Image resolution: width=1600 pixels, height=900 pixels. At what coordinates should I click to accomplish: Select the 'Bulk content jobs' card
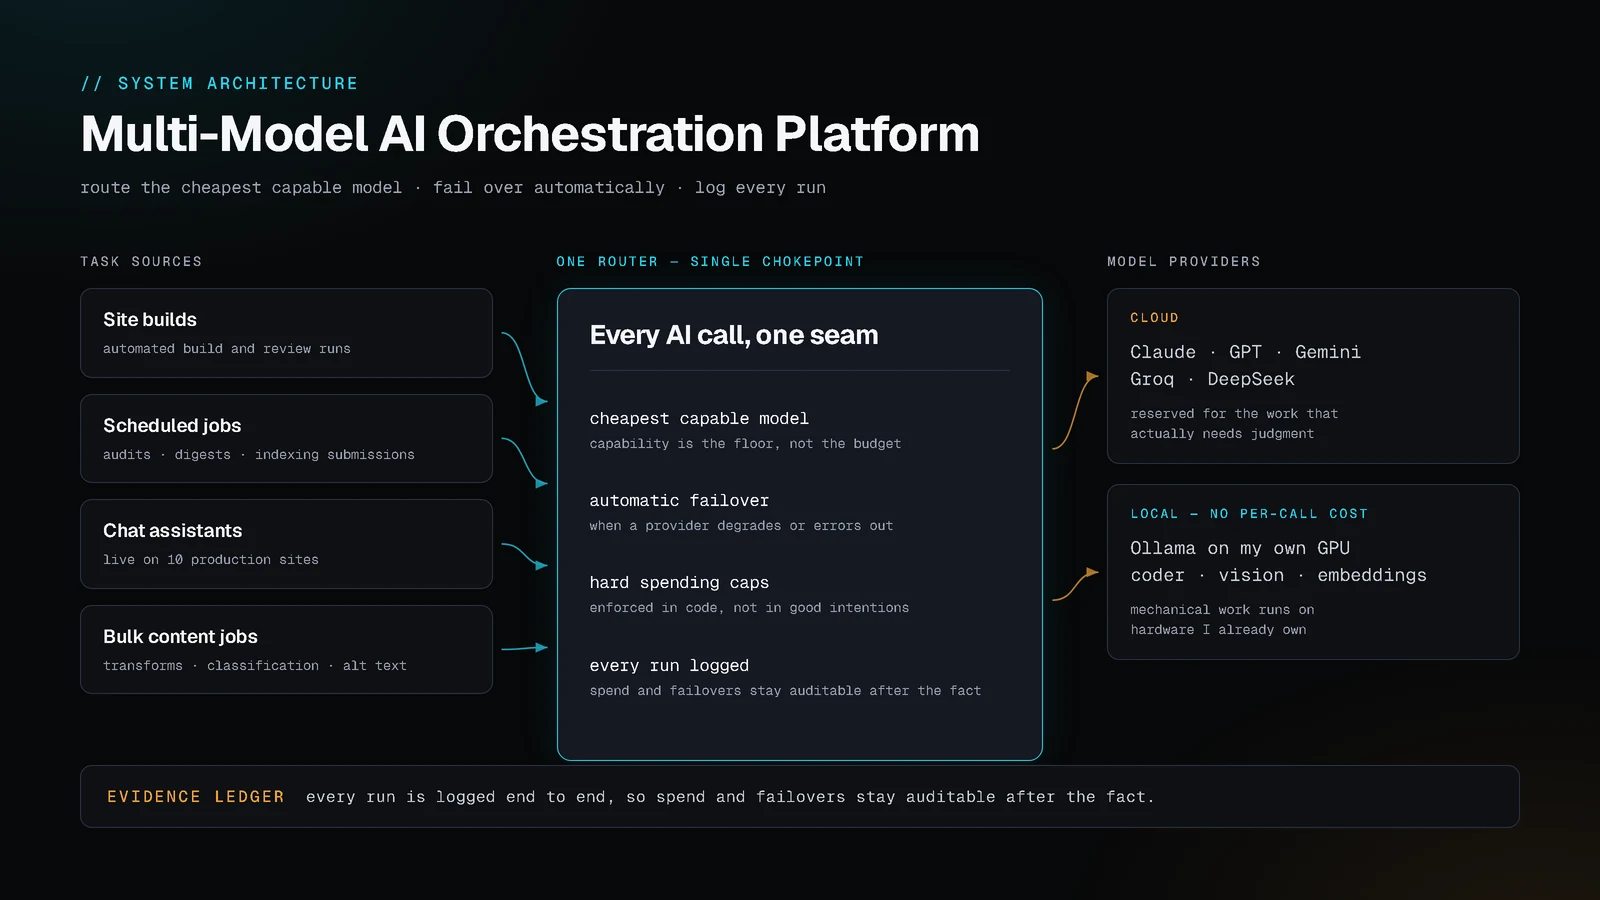[286, 650]
